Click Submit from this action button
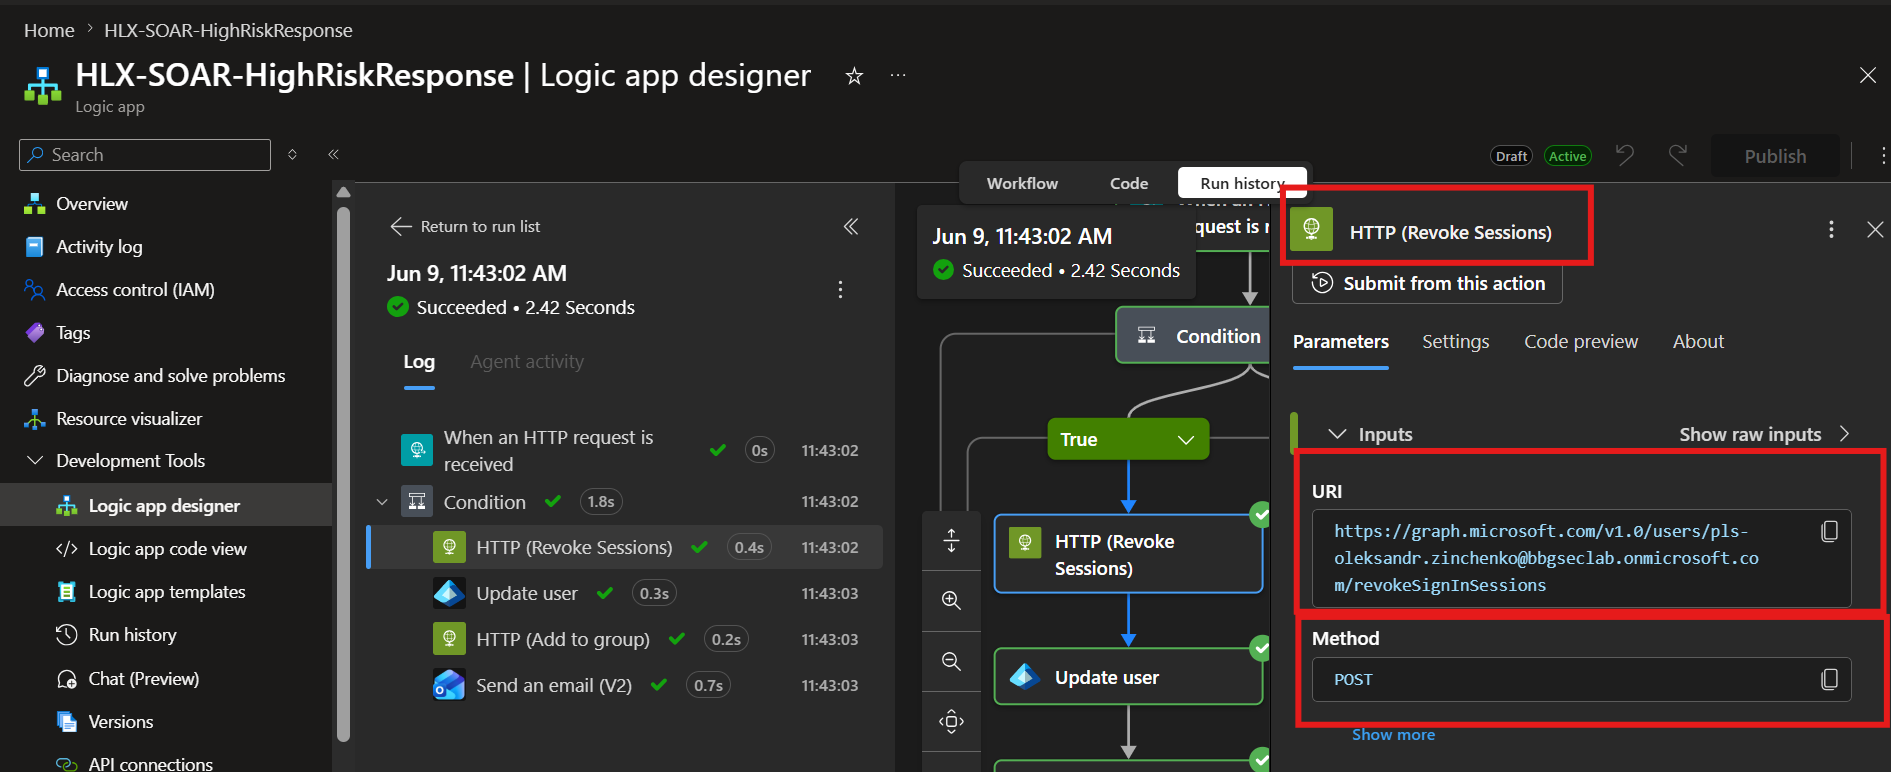 pyautogui.click(x=1427, y=284)
